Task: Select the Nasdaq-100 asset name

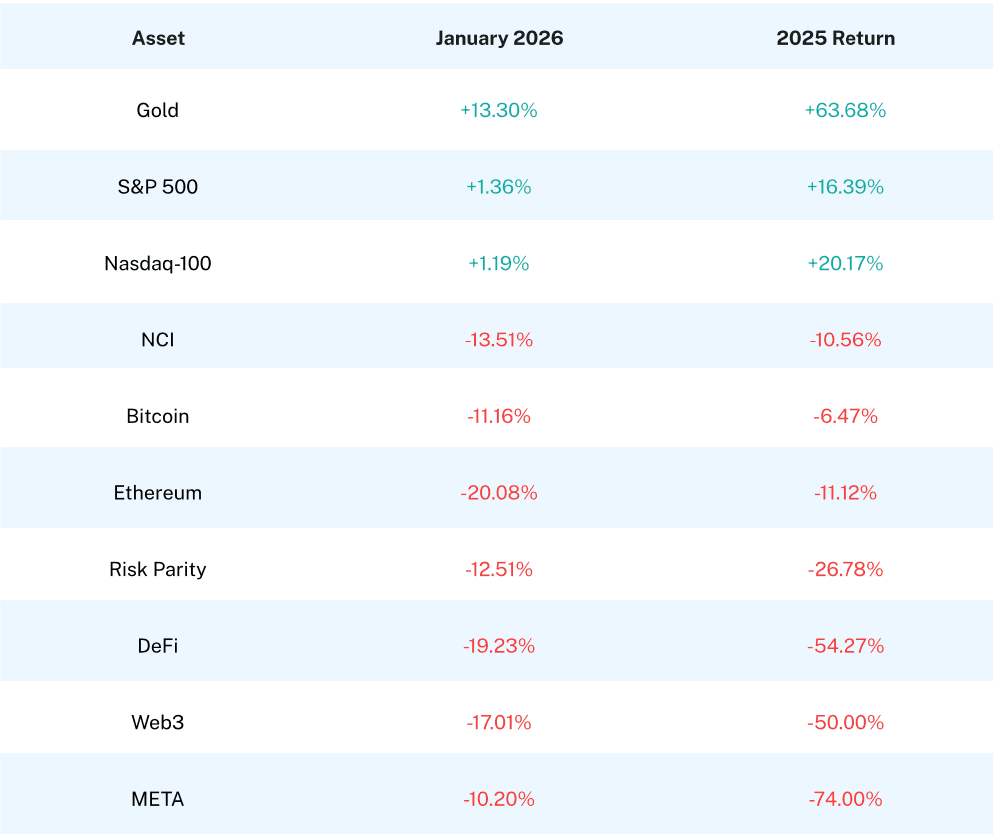Action: tap(158, 264)
